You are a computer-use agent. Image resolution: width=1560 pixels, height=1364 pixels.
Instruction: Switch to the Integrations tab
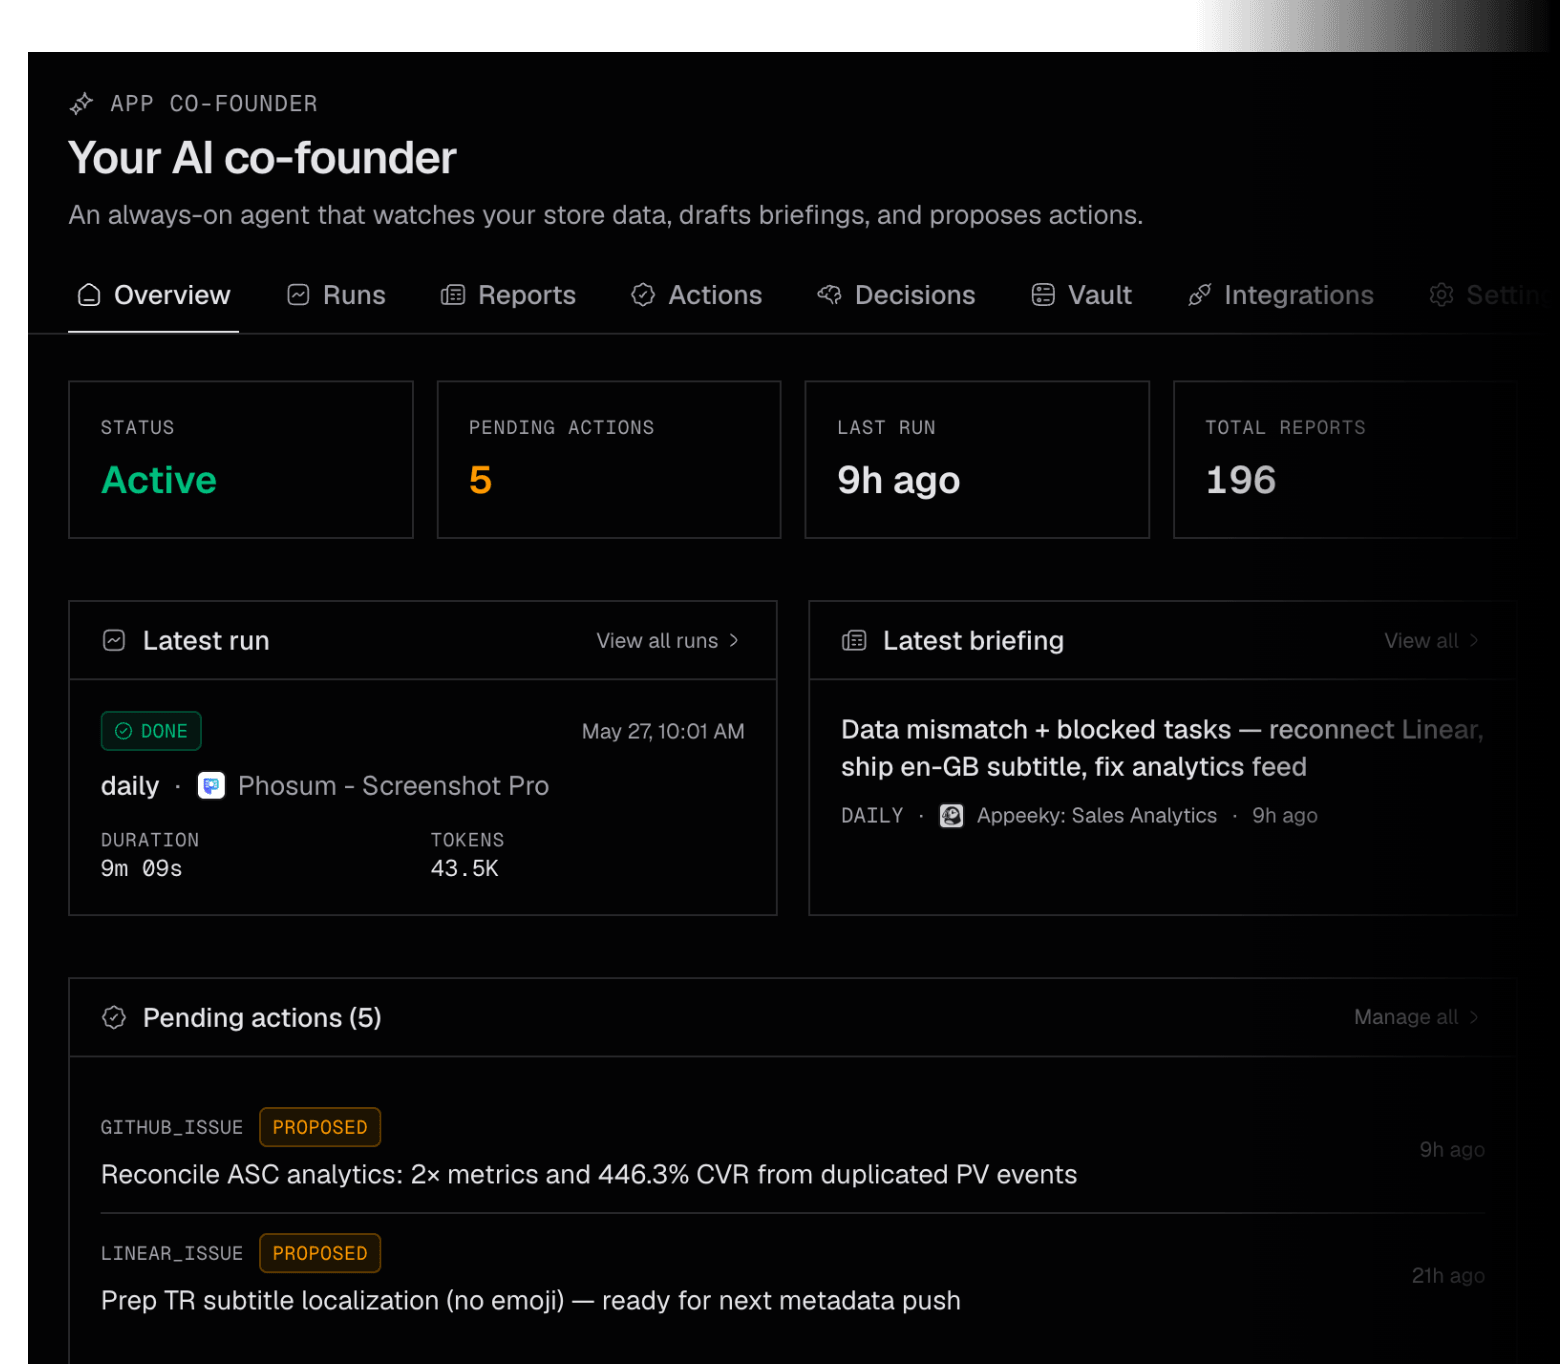tap(1280, 295)
